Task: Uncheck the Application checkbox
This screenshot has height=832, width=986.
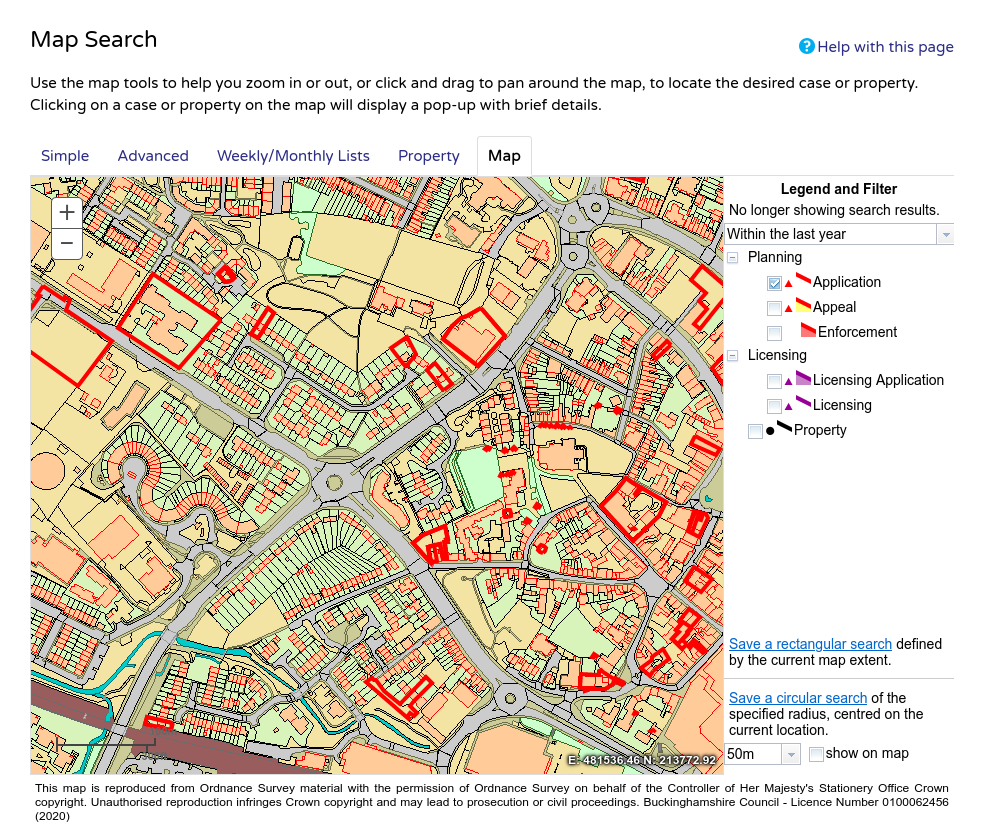Action: (x=774, y=283)
